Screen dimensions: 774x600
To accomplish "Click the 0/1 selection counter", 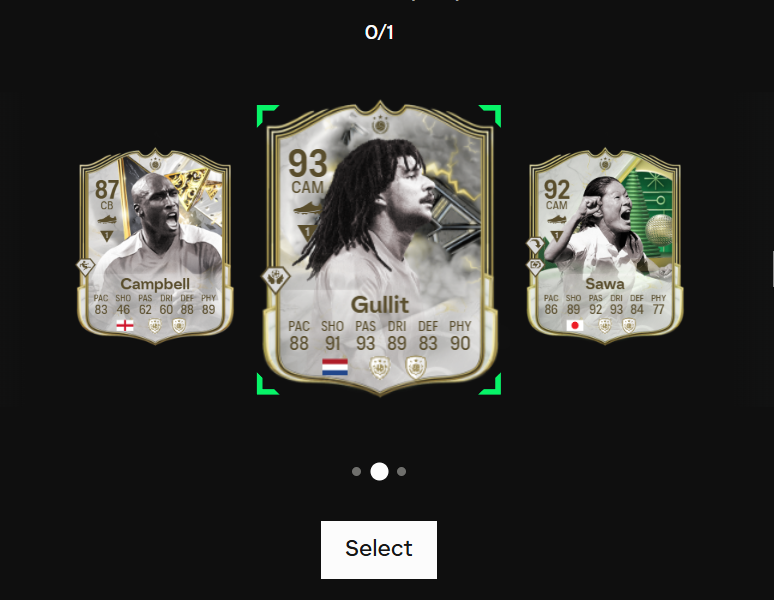I will [379, 33].
